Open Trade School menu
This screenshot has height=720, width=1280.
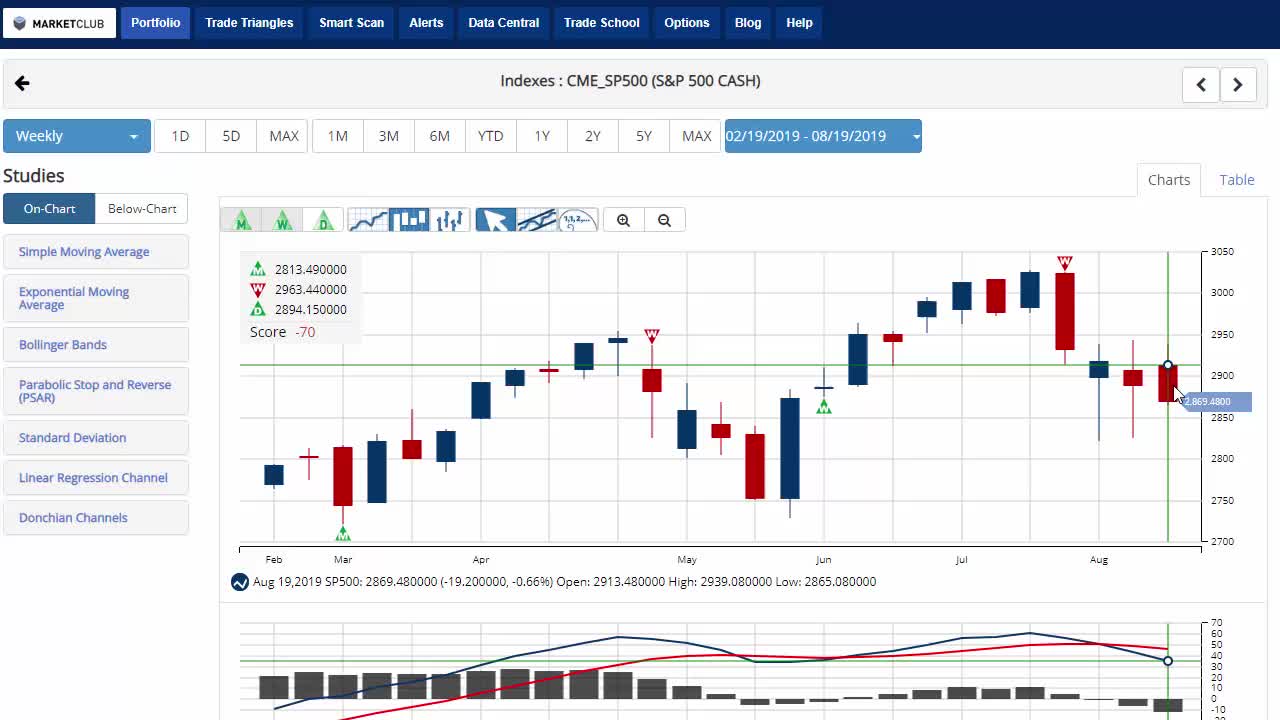[602, 23]
